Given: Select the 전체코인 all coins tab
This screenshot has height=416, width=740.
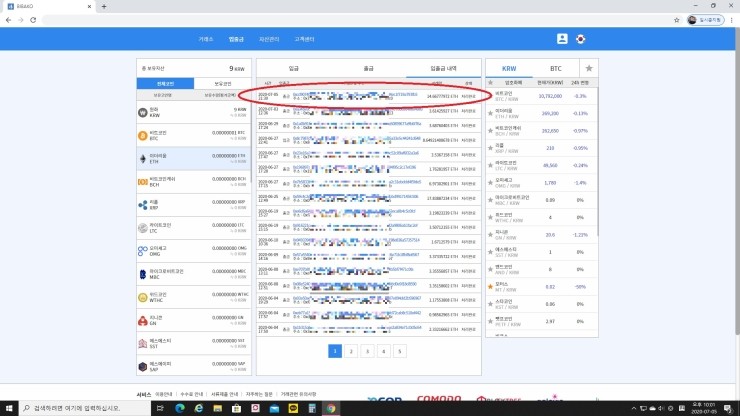Looking at the screenshot, I should point(165,84).
